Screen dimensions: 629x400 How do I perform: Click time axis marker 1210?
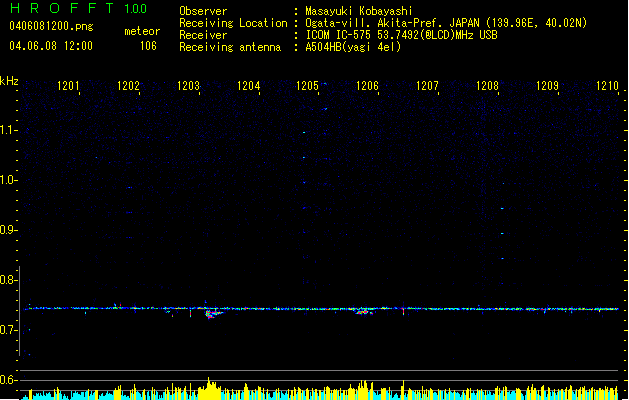coord(607,86)
